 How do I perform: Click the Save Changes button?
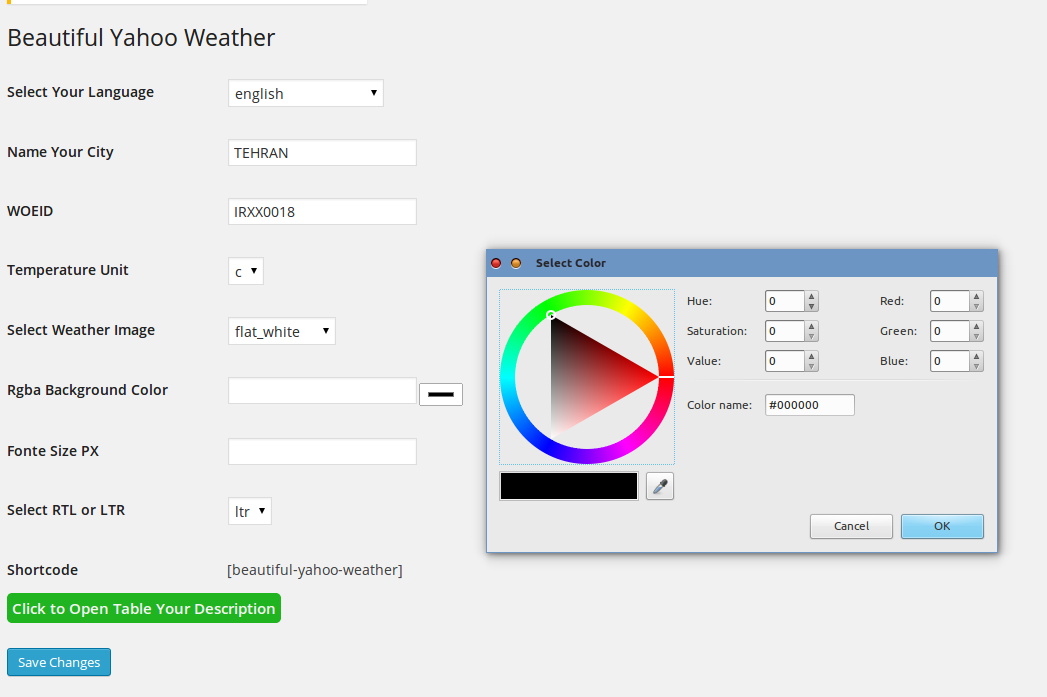[59, 662]
